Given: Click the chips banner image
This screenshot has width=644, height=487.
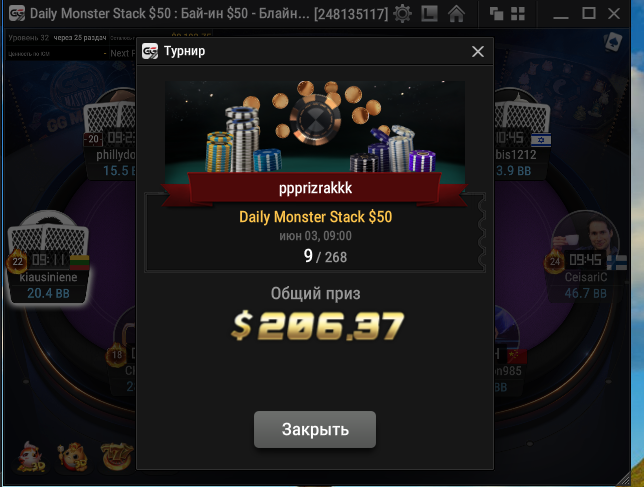Looking at the screenshot, I should [315, 127].
